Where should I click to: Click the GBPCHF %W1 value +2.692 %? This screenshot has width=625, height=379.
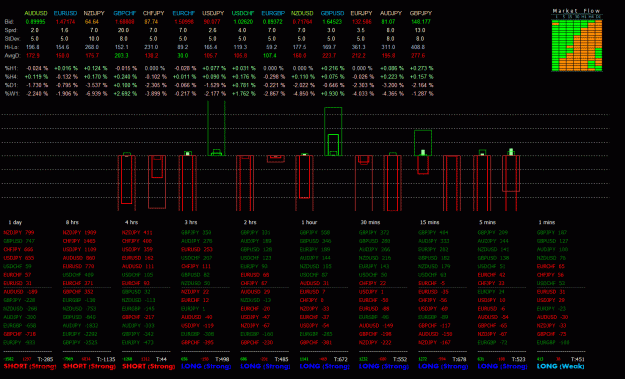click(125, 93)
